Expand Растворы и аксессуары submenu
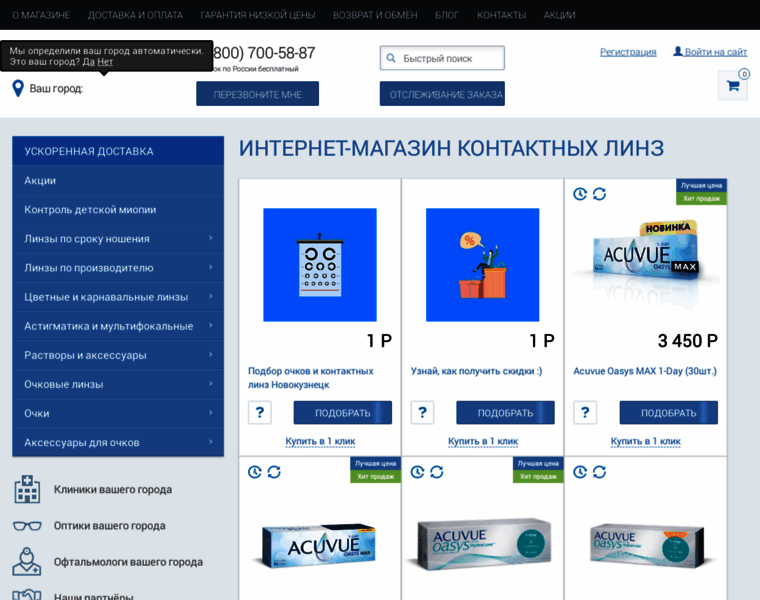 tap(211, 354)
